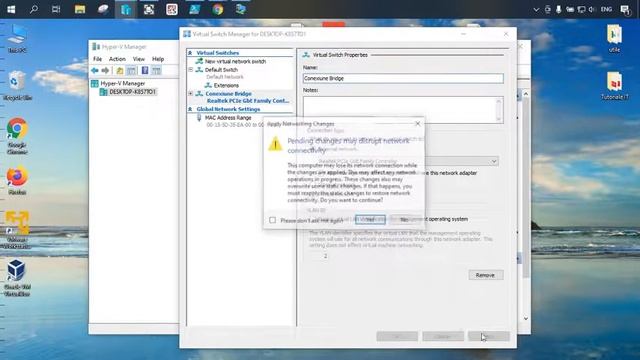640x360 pixels.
Task: Click the Default Switch network icon
Action: pos(199,70)
